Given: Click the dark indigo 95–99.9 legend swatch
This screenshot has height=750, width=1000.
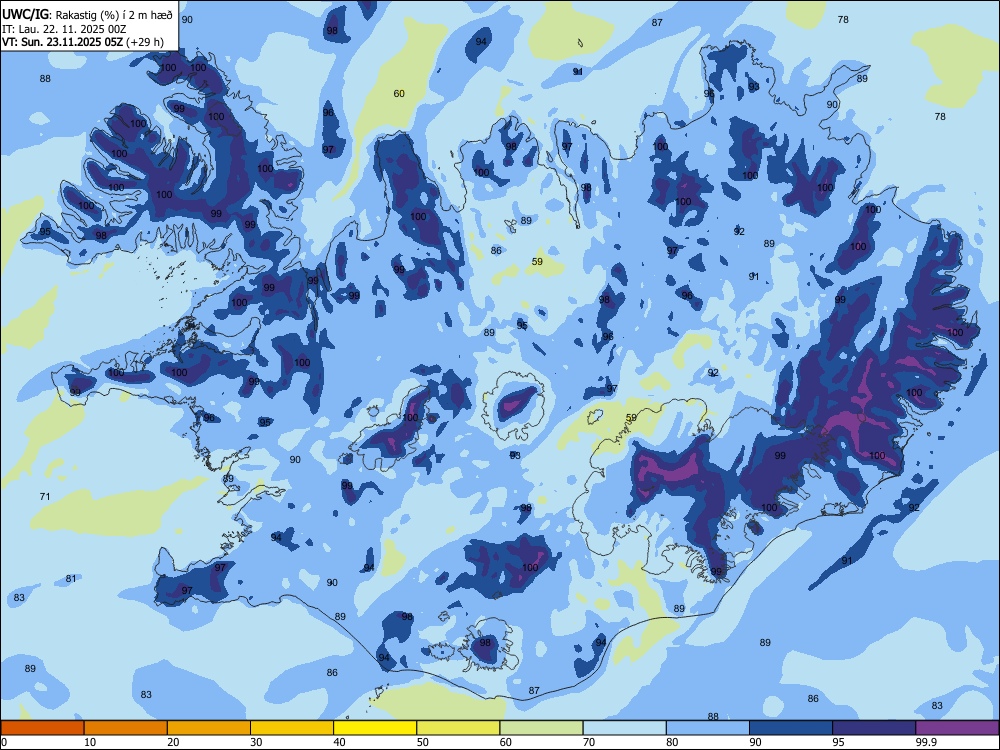Looking at the screenshot, I should (x=874, y=728).
